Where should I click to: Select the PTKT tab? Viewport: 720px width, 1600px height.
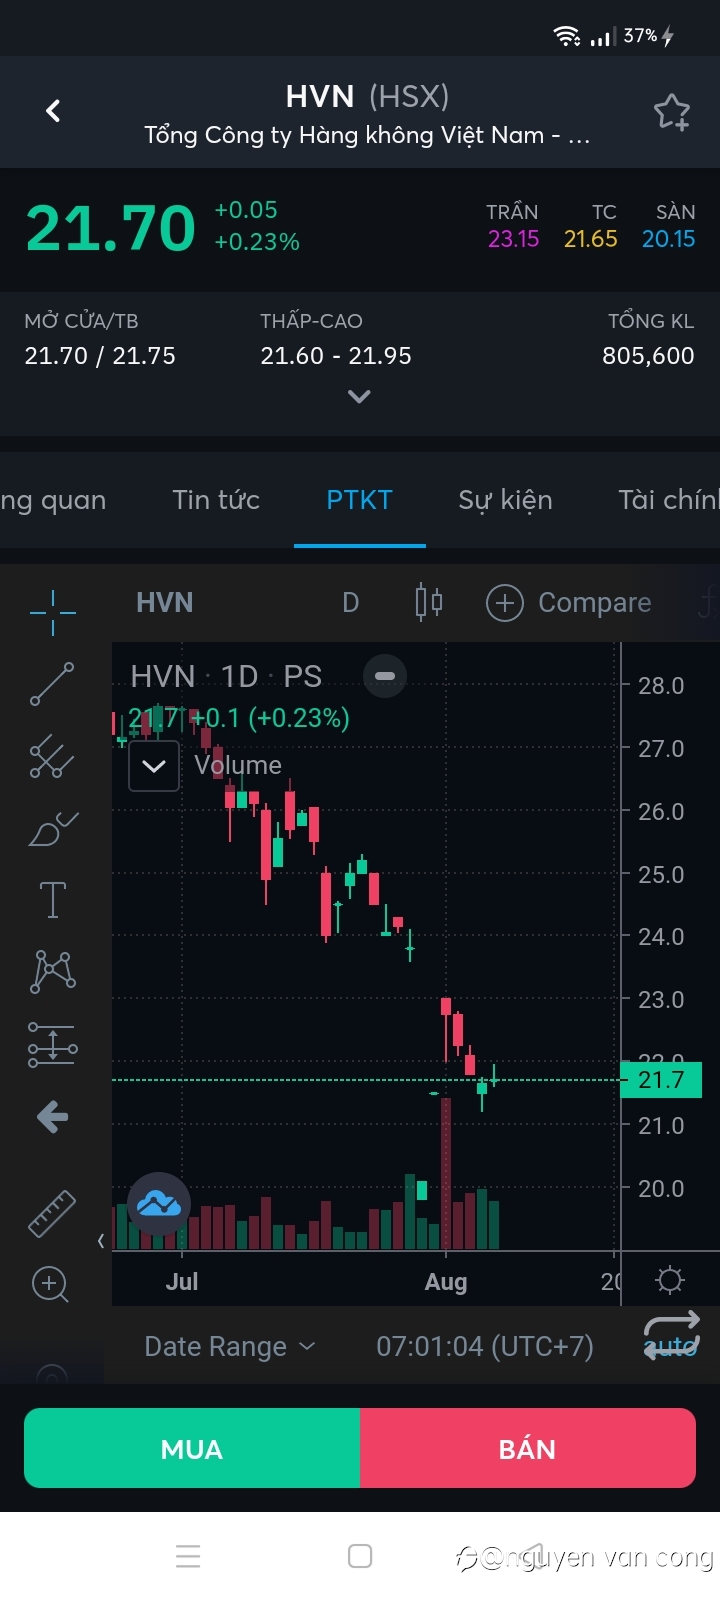(359, 500)
